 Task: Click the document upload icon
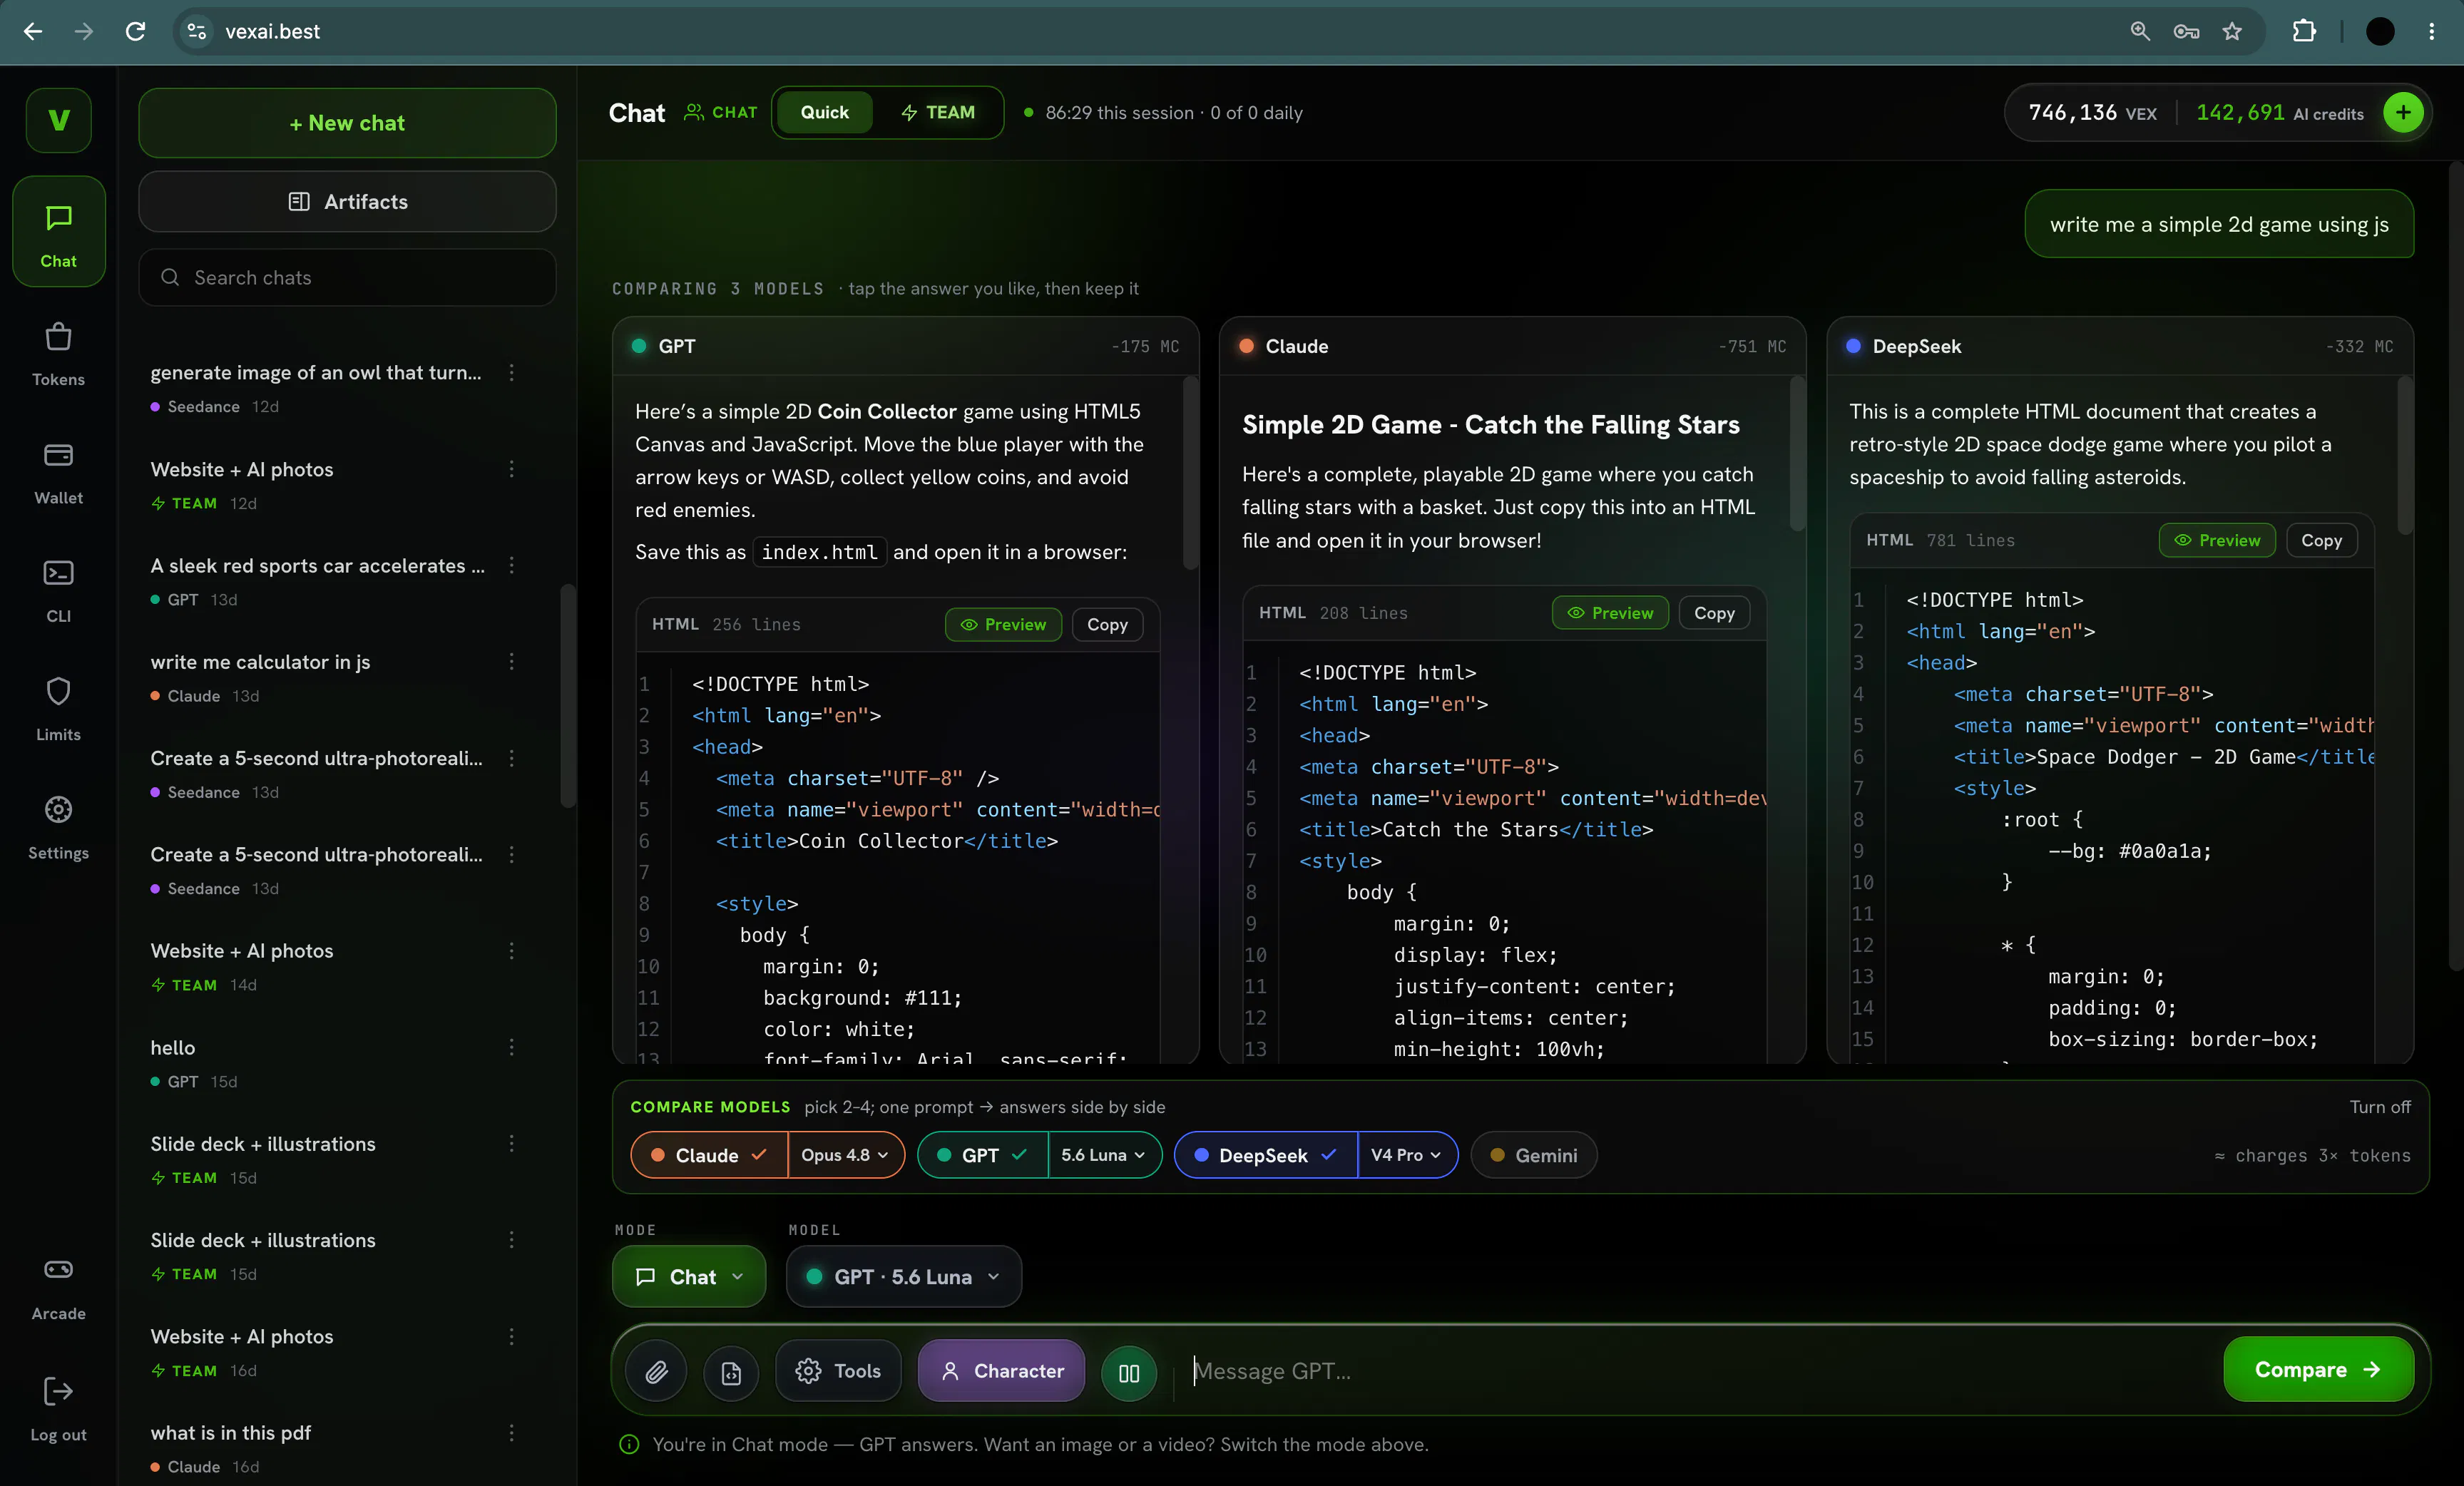(x=731, y=1372)
